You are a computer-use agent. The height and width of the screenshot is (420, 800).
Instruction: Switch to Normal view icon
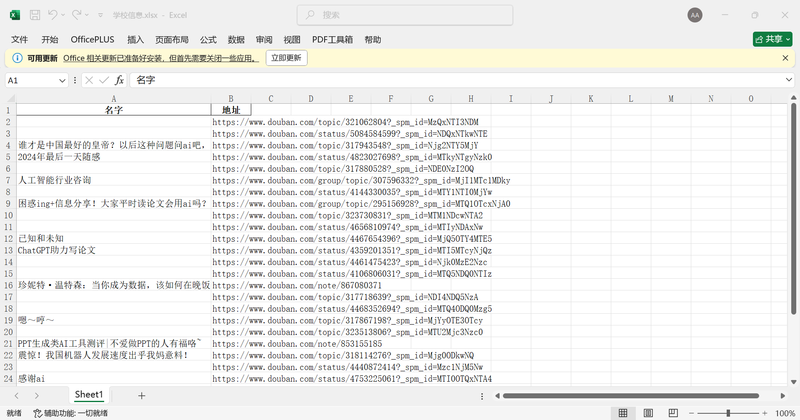click(623, 413)
